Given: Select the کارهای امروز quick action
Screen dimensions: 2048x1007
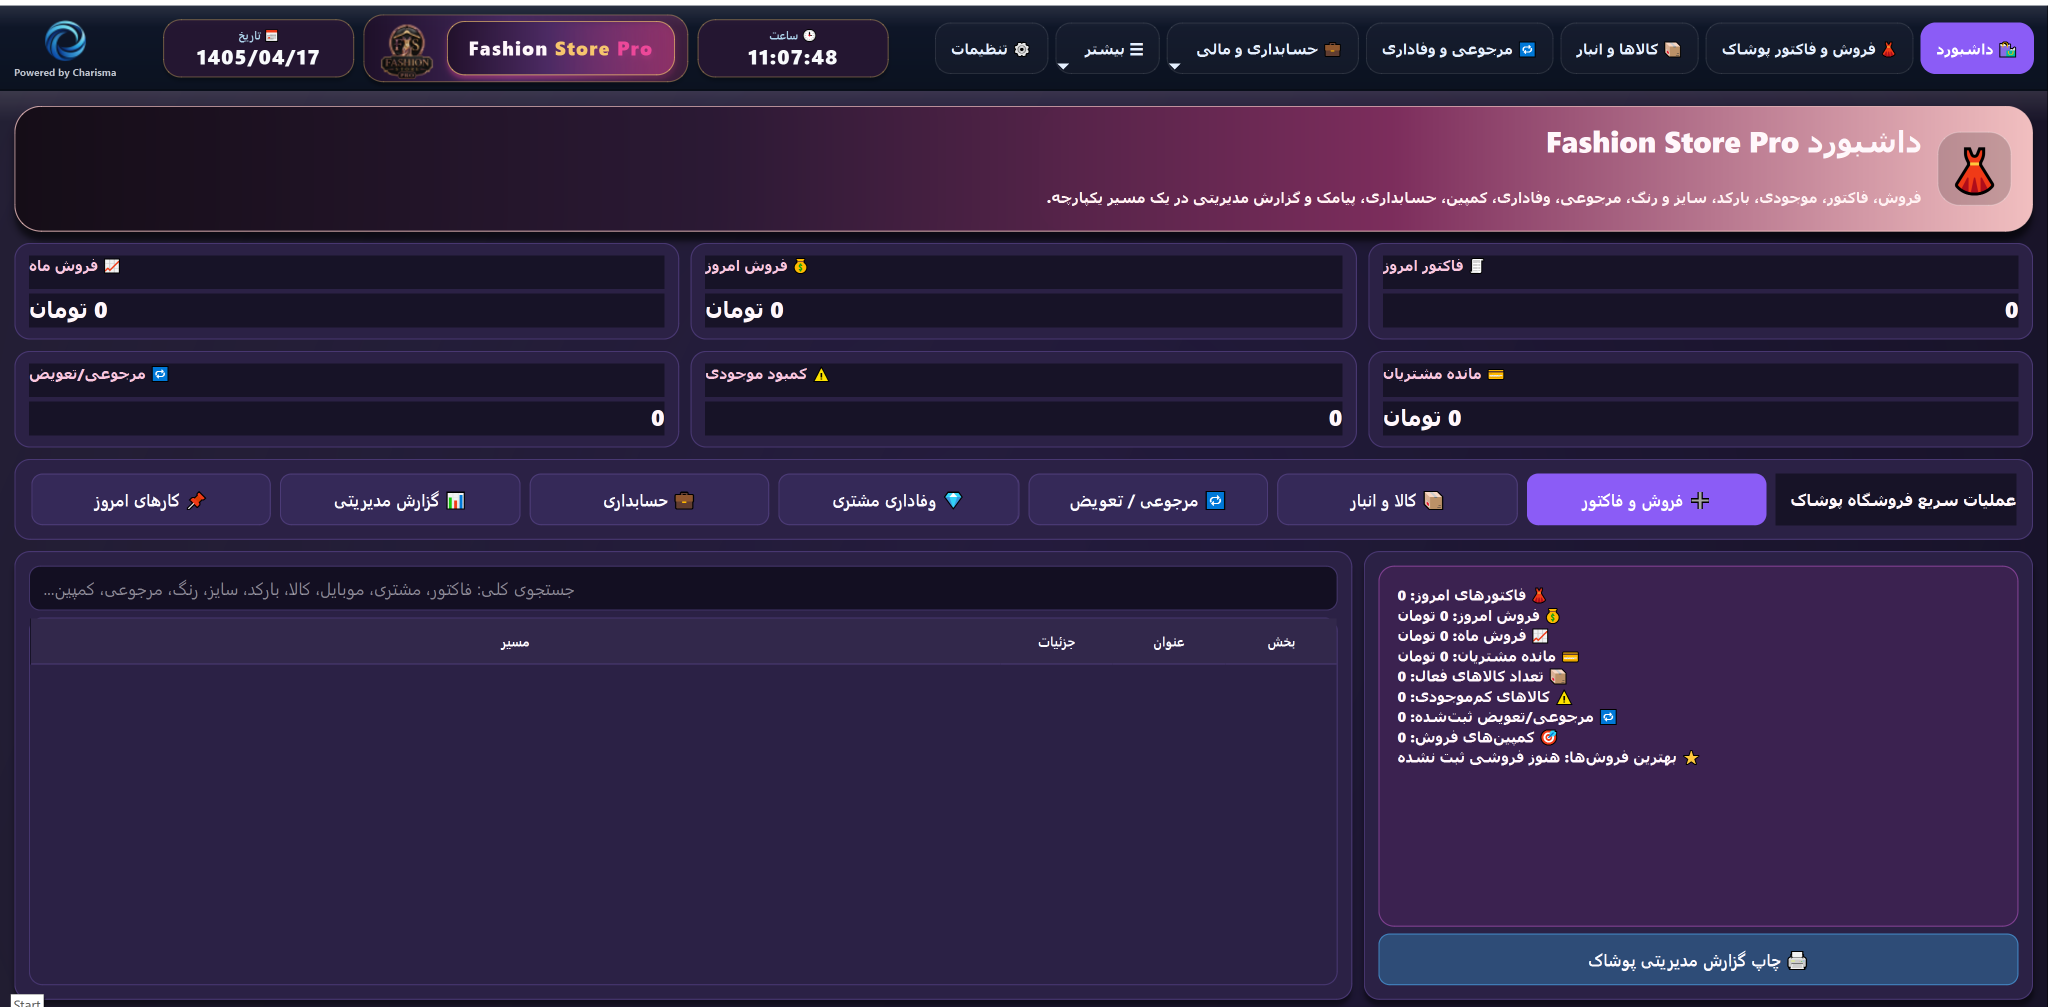Looking at the screenshot, I should pos(151,500).
